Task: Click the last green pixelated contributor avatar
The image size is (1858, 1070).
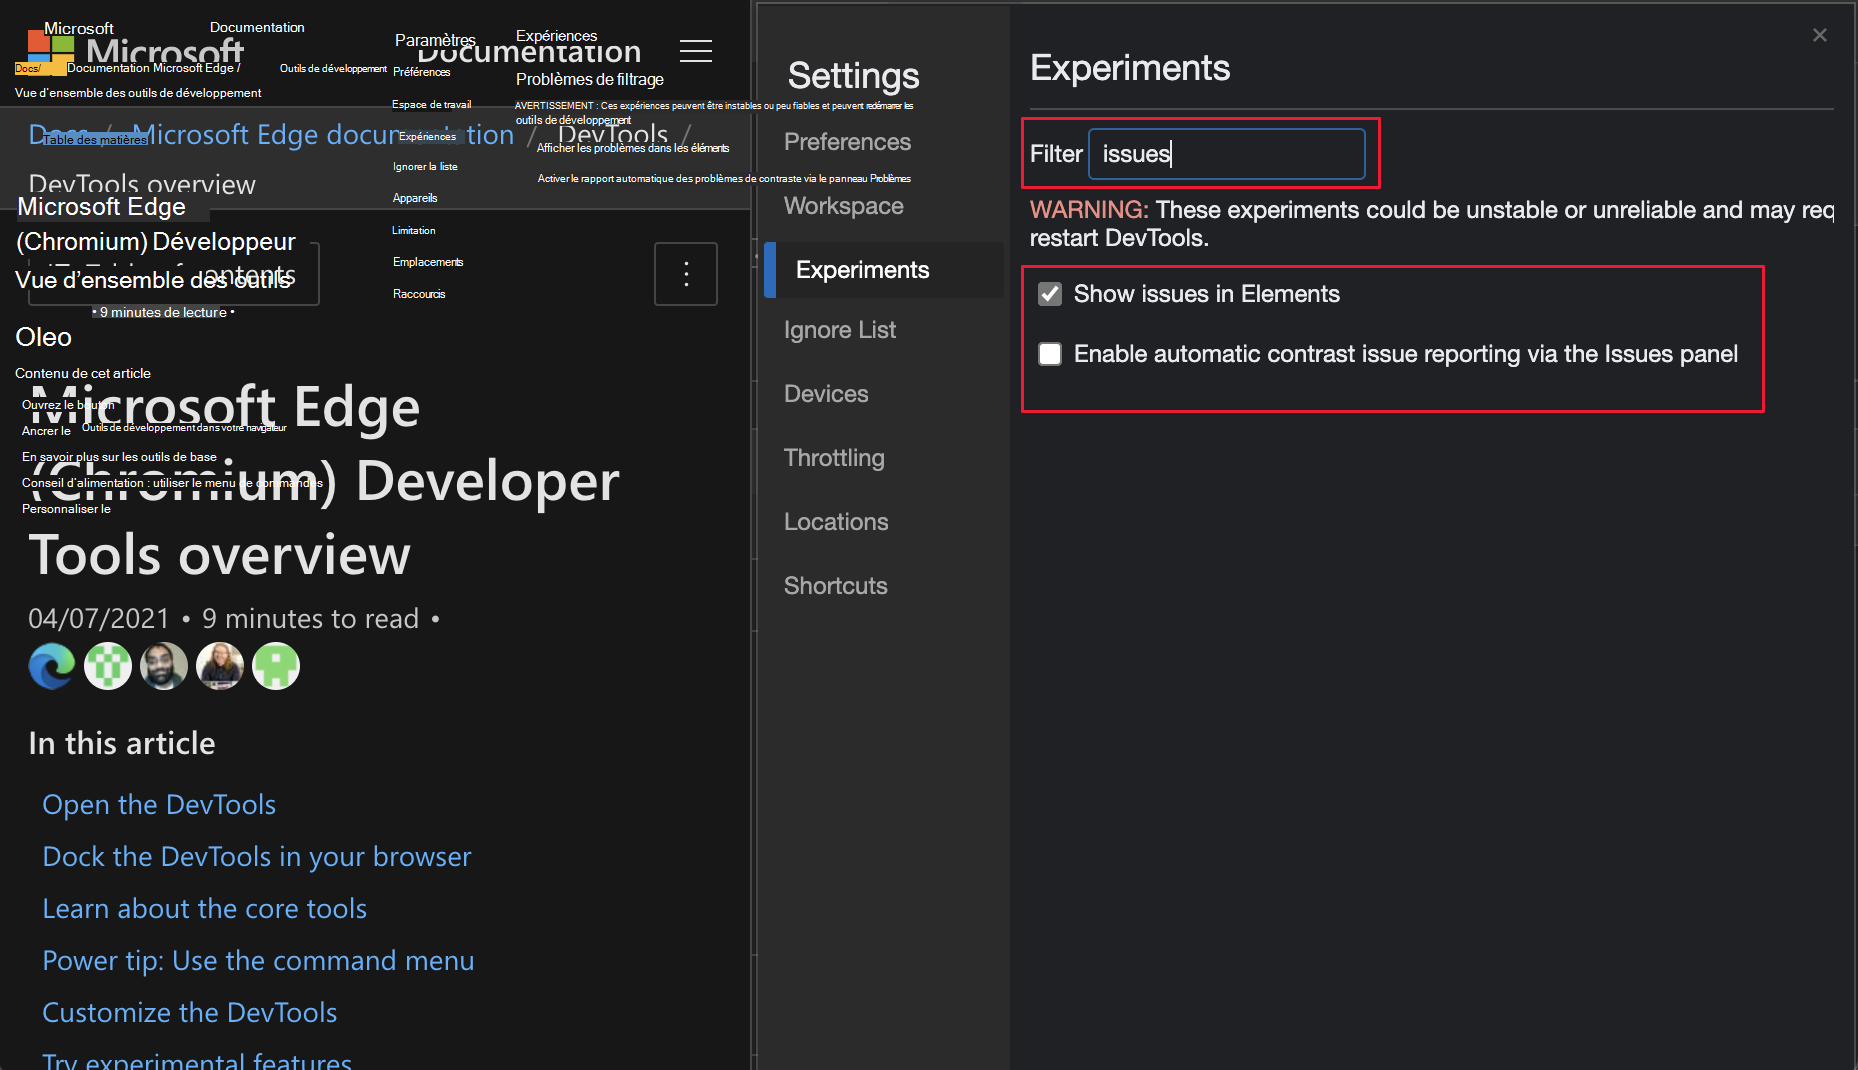Action: click(x=276, y=666)
